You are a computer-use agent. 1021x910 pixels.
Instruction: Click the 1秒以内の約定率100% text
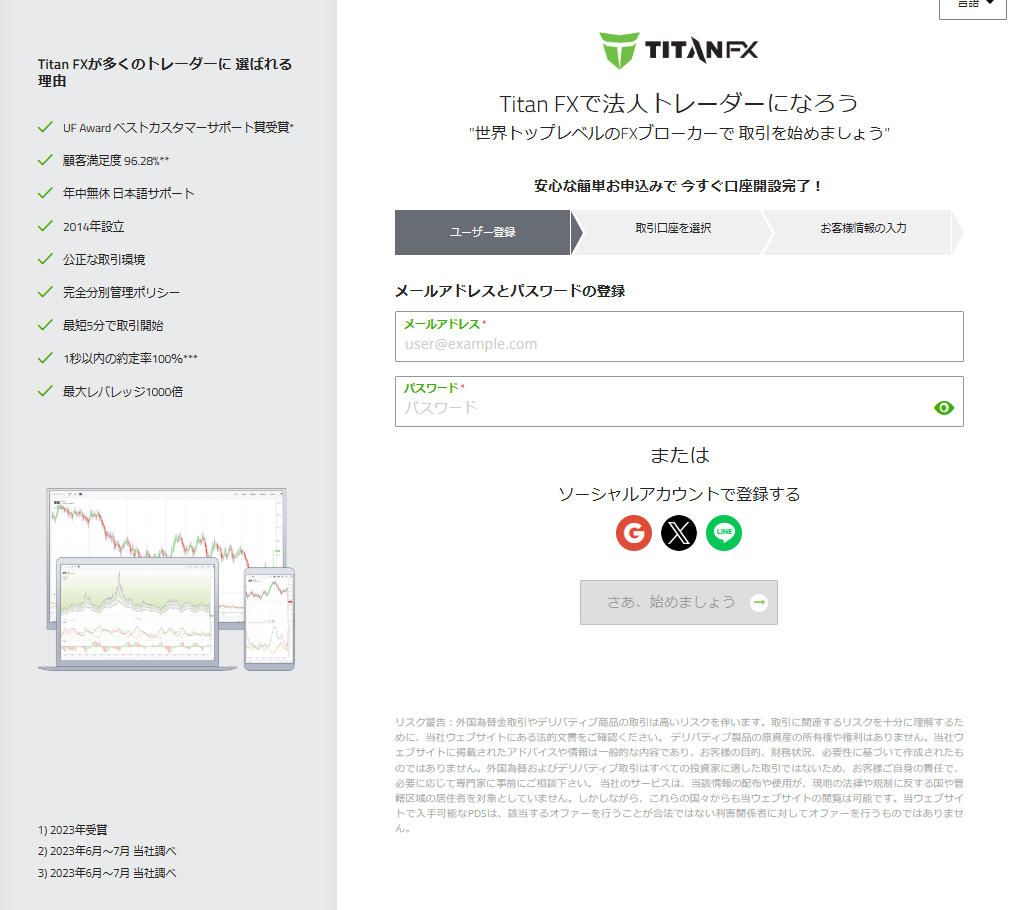[x=130, y=359]
